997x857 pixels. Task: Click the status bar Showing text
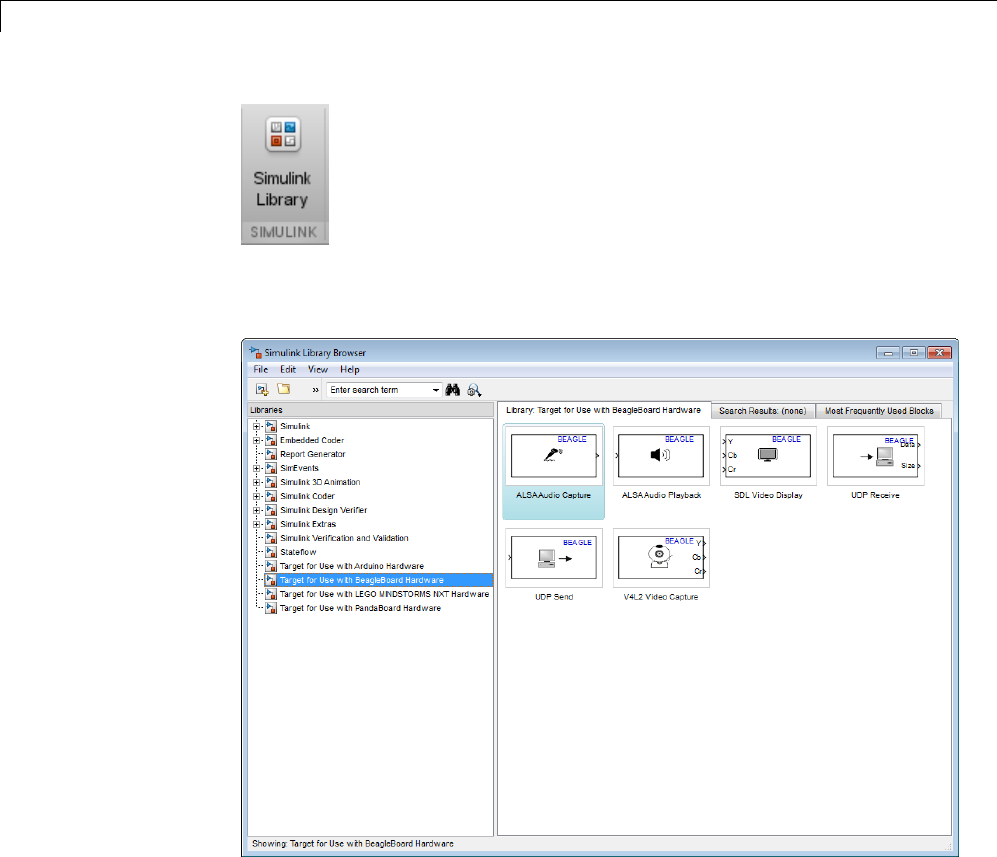click(353, 844)
